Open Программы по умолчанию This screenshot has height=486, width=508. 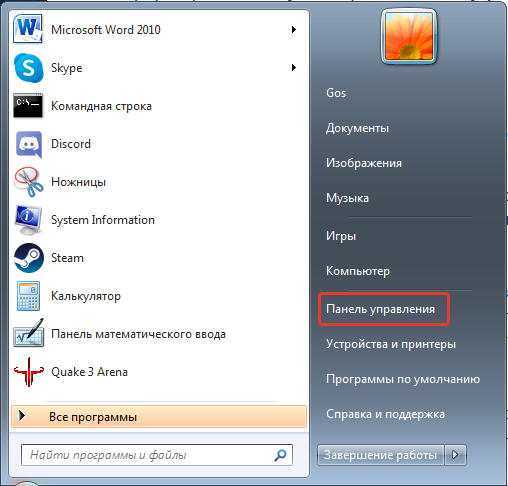(403, 379)
